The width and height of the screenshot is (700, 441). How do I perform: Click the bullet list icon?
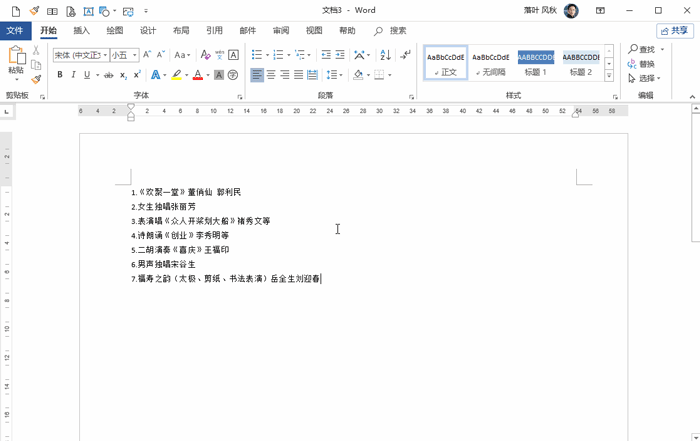click(257, 55)
